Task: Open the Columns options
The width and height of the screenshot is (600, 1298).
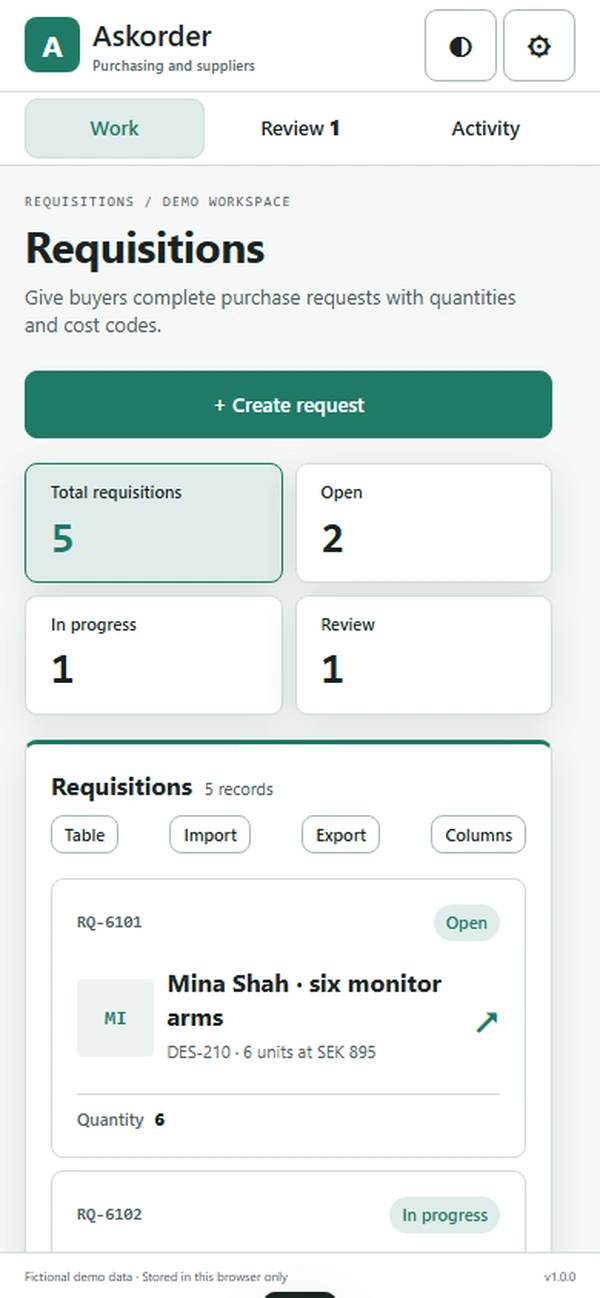Action: point(478,835)
